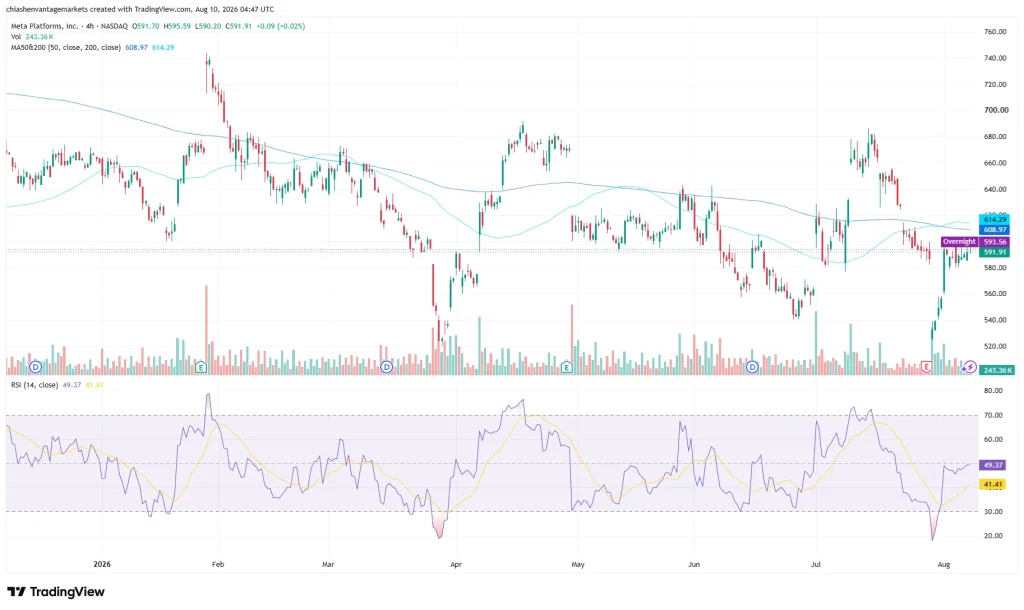This screenshot has height=610, width=1024.
Task: Click the low value 'L590.20'
Action: (x=208, y=26)
